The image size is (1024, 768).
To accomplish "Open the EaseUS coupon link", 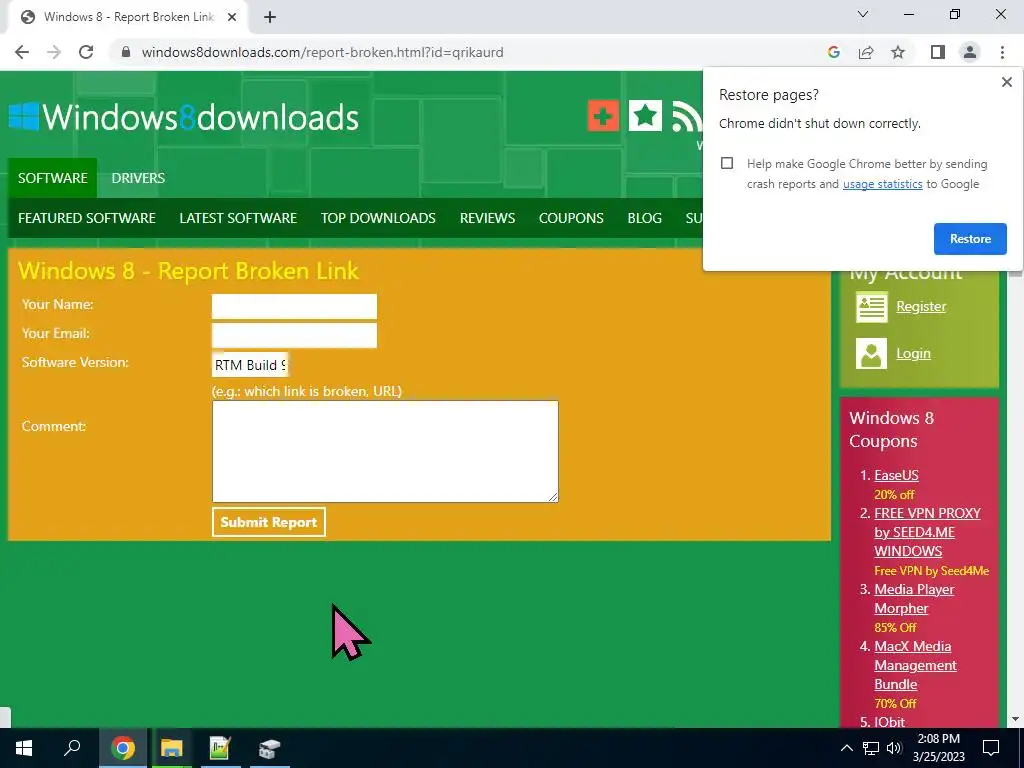I will pos(896,475).
